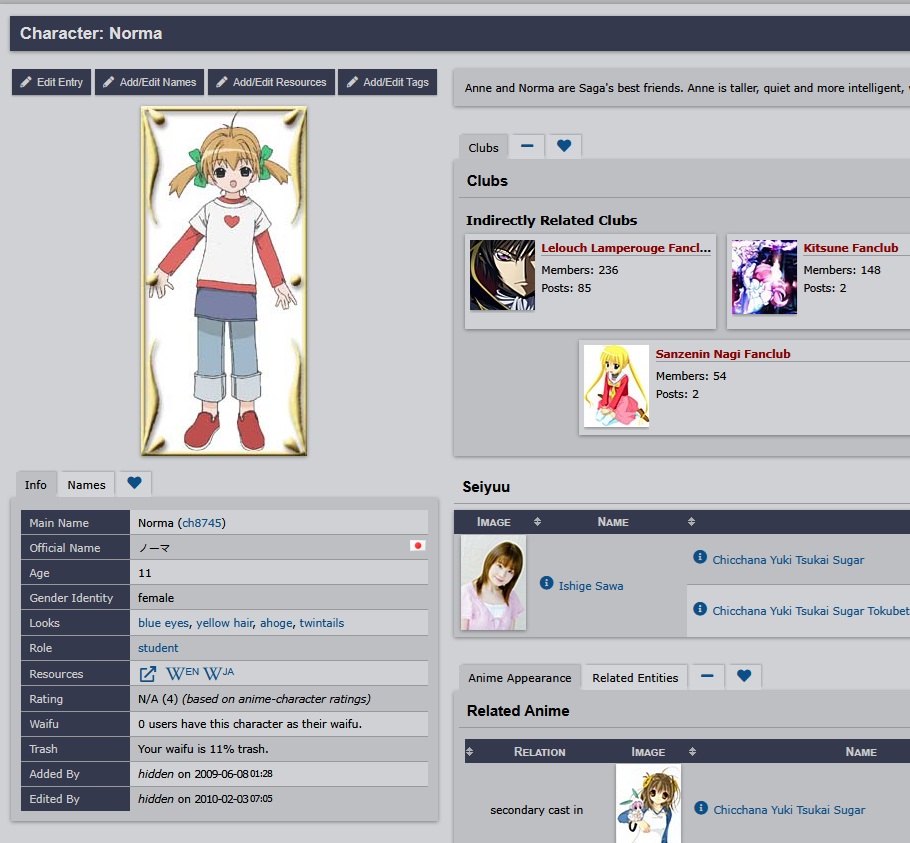910x843 pixels.
Task: Open the twintails tag
Action: click(x=322, y=623)
